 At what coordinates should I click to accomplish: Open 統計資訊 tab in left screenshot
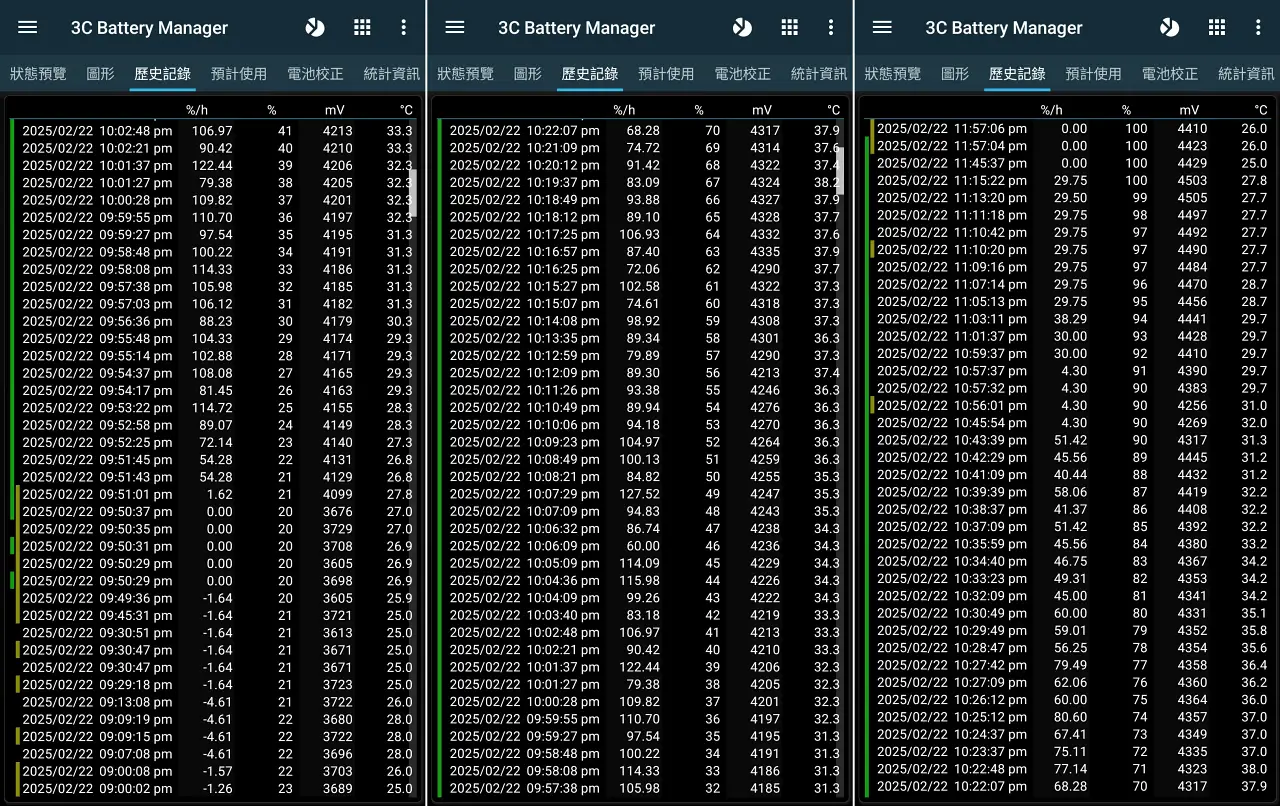point(391,73)
